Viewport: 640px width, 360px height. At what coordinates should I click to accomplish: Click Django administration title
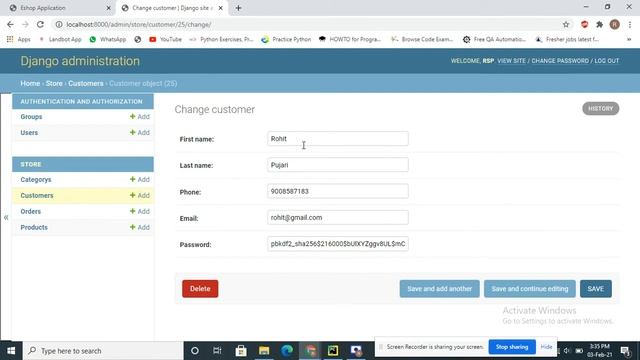(x=80, y=61)
